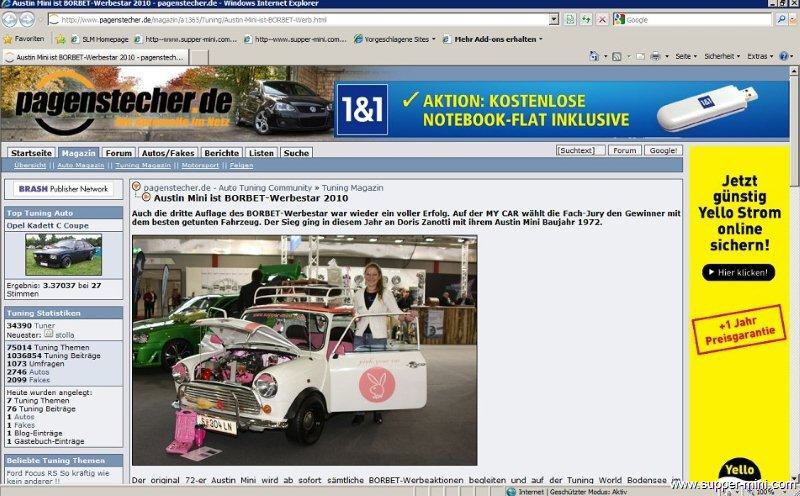Open Ford Focus RS popular topic link
Image resolution: width=800 pixels, height=496 pixels.
[x=57, y=477]
